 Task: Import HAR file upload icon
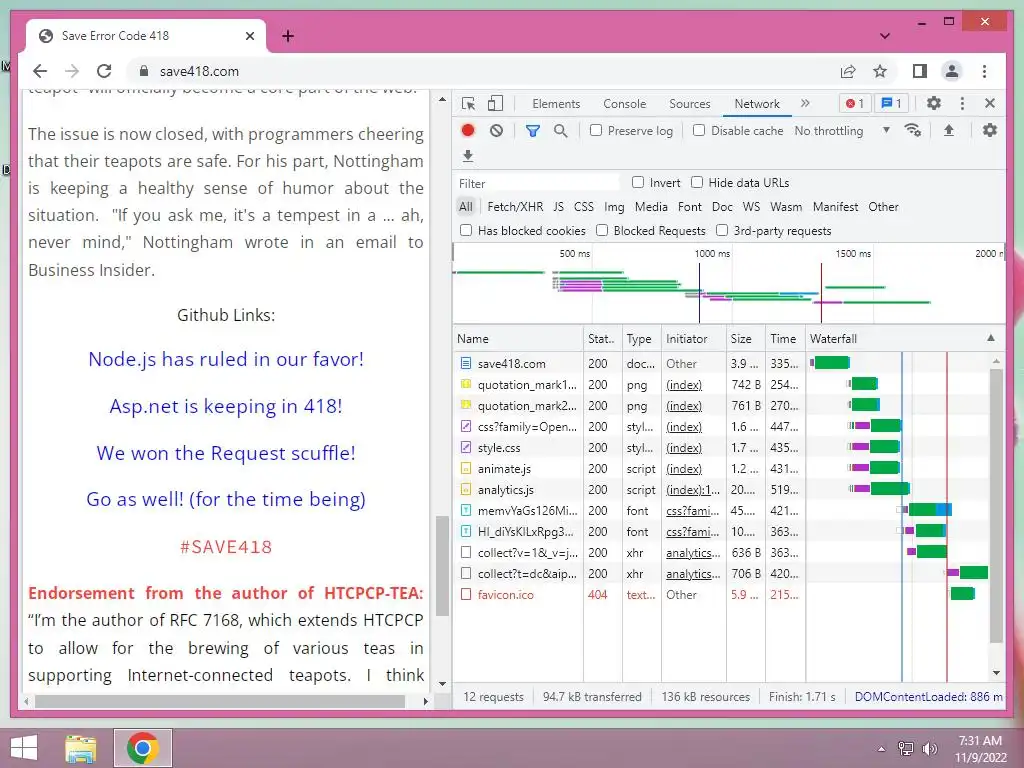(949, 131)
